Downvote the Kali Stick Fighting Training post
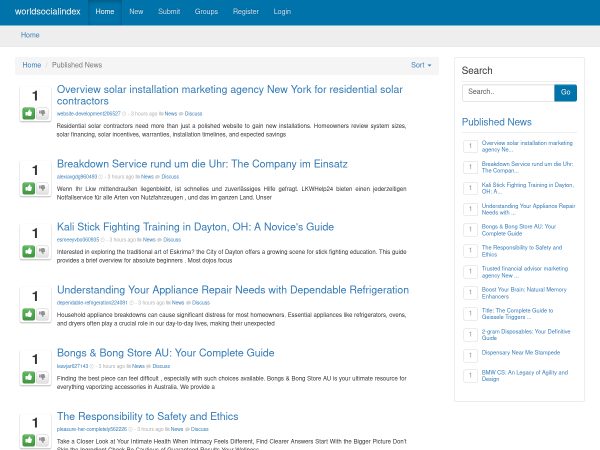The height and width of the screenshot is (450, 600). [x=42, y=251]
